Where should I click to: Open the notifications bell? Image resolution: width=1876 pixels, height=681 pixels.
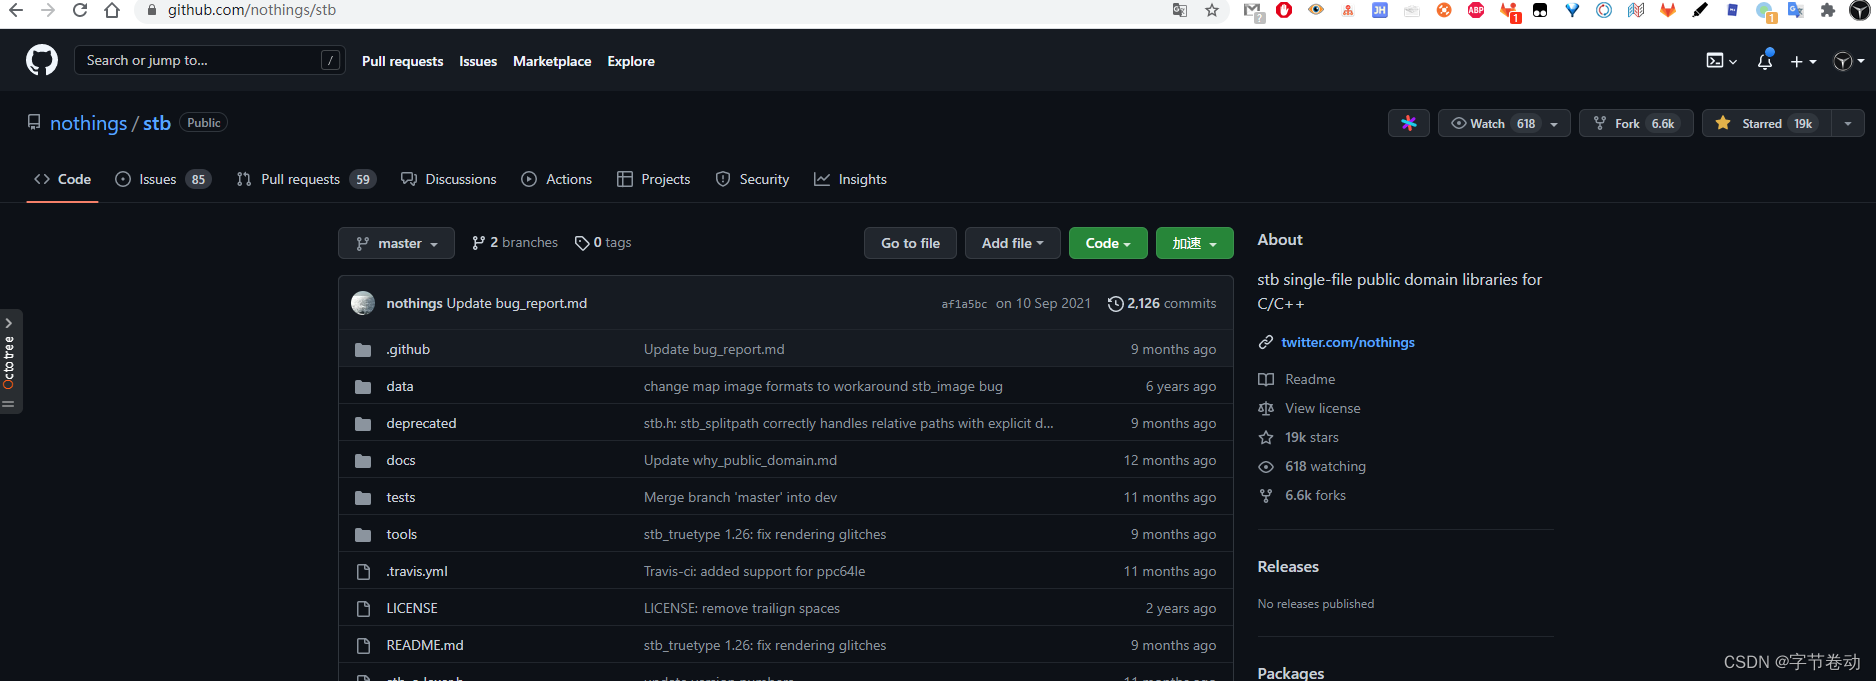click(1765, 61)
